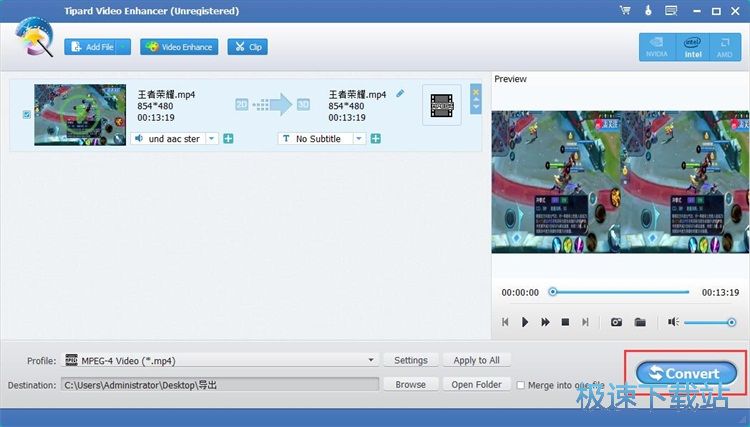Open the Clip tool

coord(247,47)
